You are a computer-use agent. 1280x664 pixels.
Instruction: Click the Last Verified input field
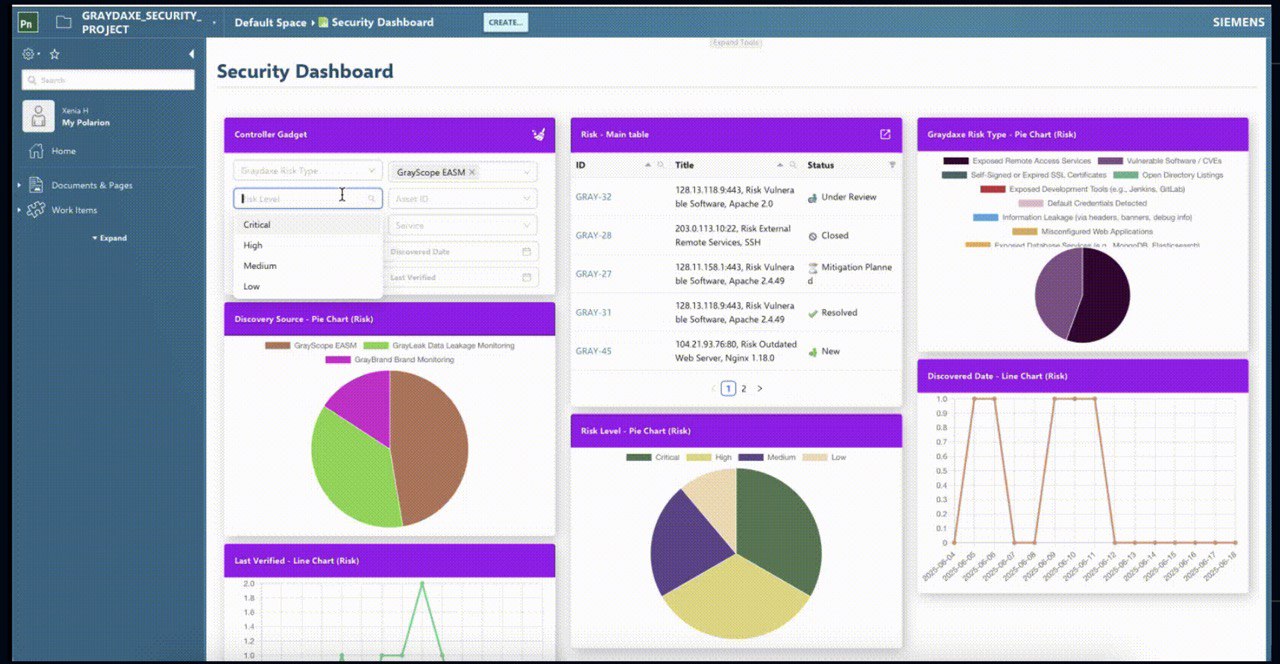click(x=461, y=278)
